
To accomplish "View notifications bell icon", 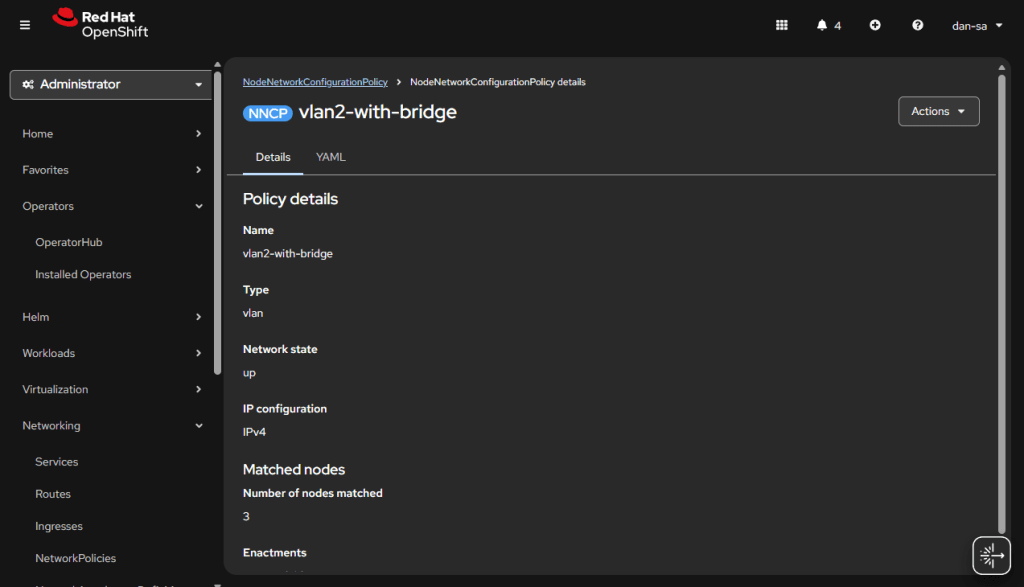I will (822, 25).
